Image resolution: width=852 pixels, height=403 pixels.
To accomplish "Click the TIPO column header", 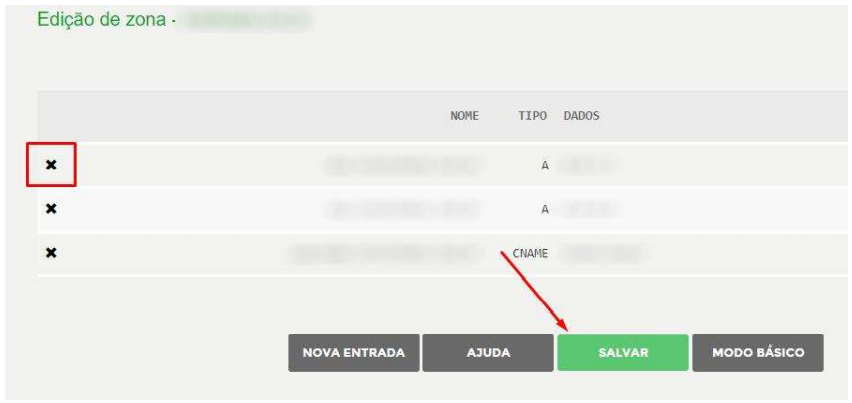I will (532, 116).
